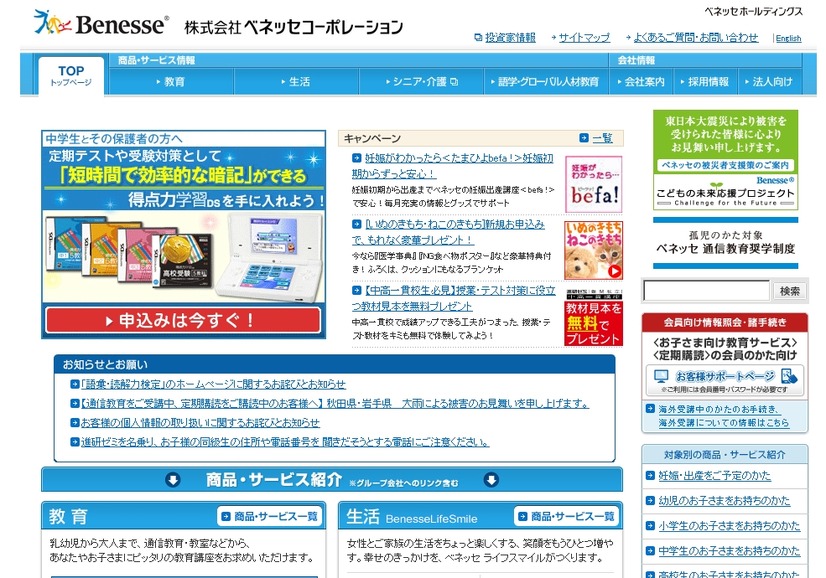Click the red 申込みは今すぐ button
The height and width of the screenshot is (578, 826).
point(183,320)
